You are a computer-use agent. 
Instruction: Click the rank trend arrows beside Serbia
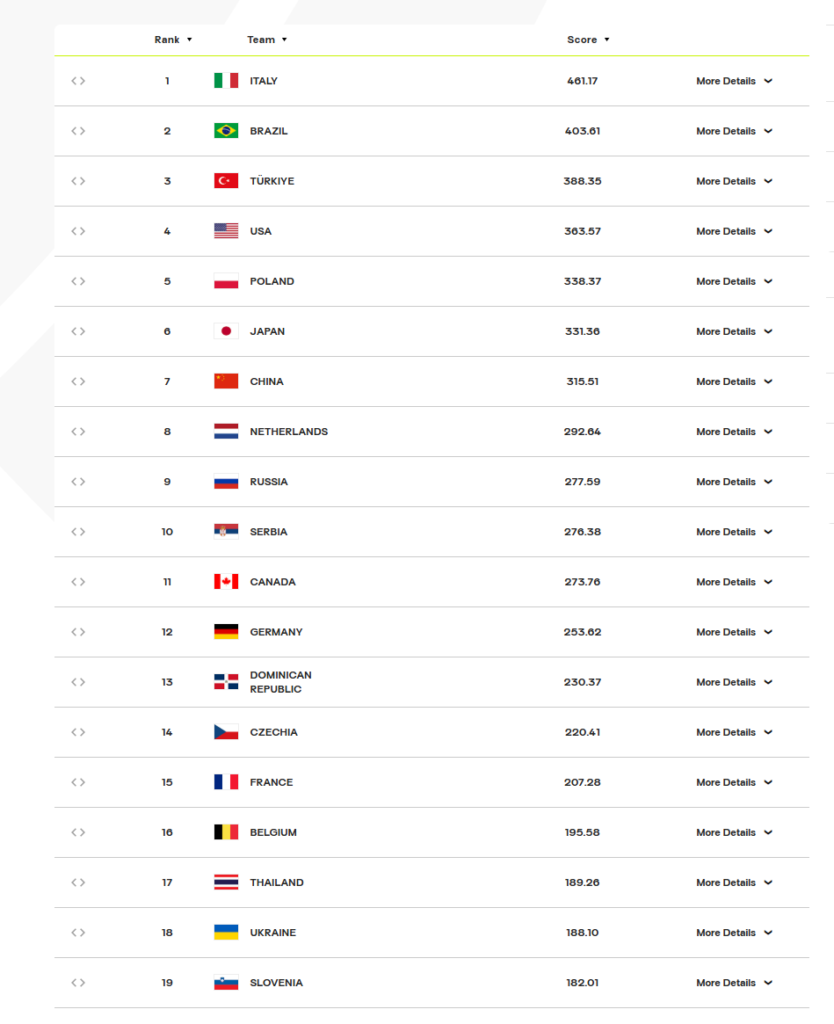click(x=78, y=532)
